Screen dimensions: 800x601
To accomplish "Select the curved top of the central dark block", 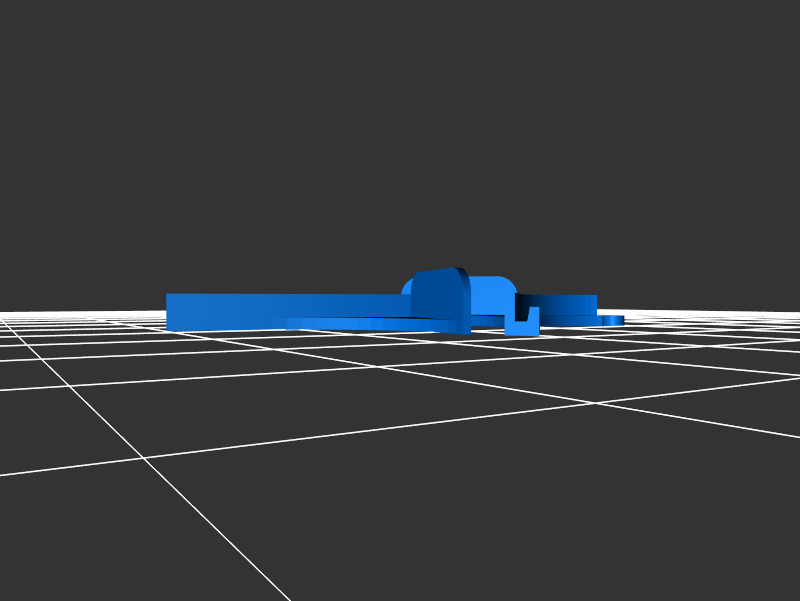I will click(438, 271).
